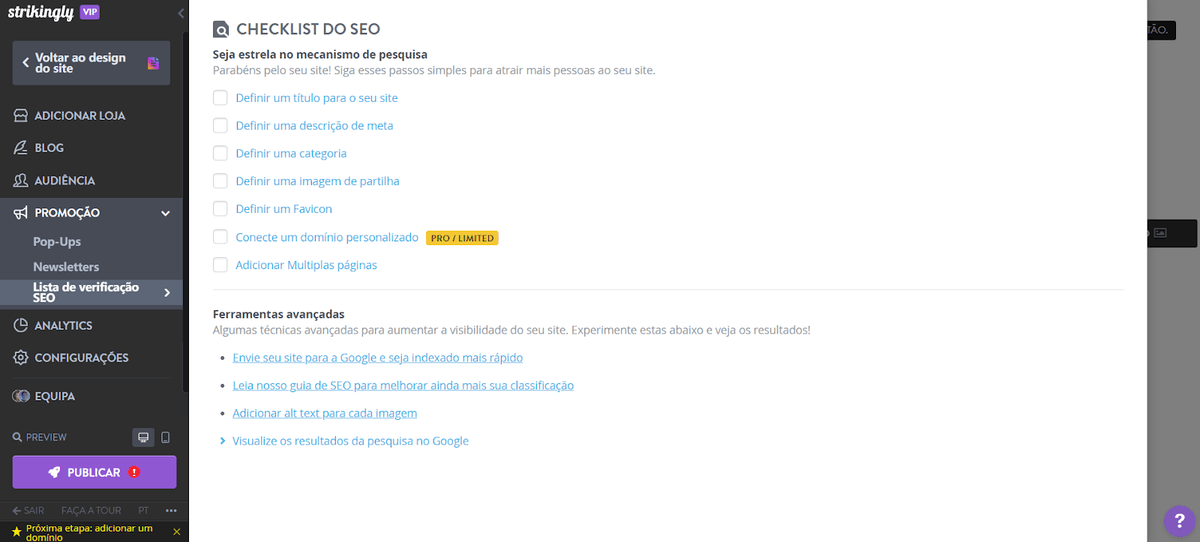Click the Audiência people icon

point(20,180)
